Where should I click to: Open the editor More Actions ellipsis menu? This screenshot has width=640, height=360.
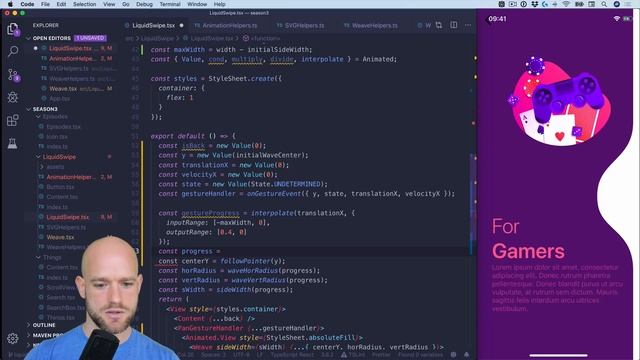(468, 25)
